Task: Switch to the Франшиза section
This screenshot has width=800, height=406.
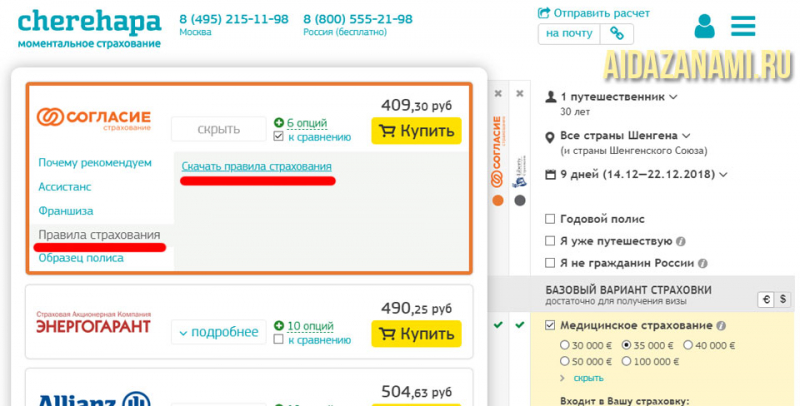Action: [x=65, y=211]
